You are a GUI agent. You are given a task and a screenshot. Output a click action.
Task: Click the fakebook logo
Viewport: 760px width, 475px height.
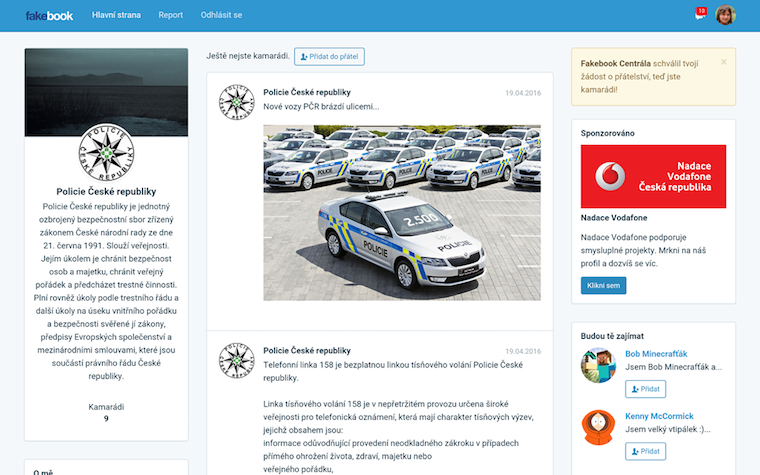49,16
